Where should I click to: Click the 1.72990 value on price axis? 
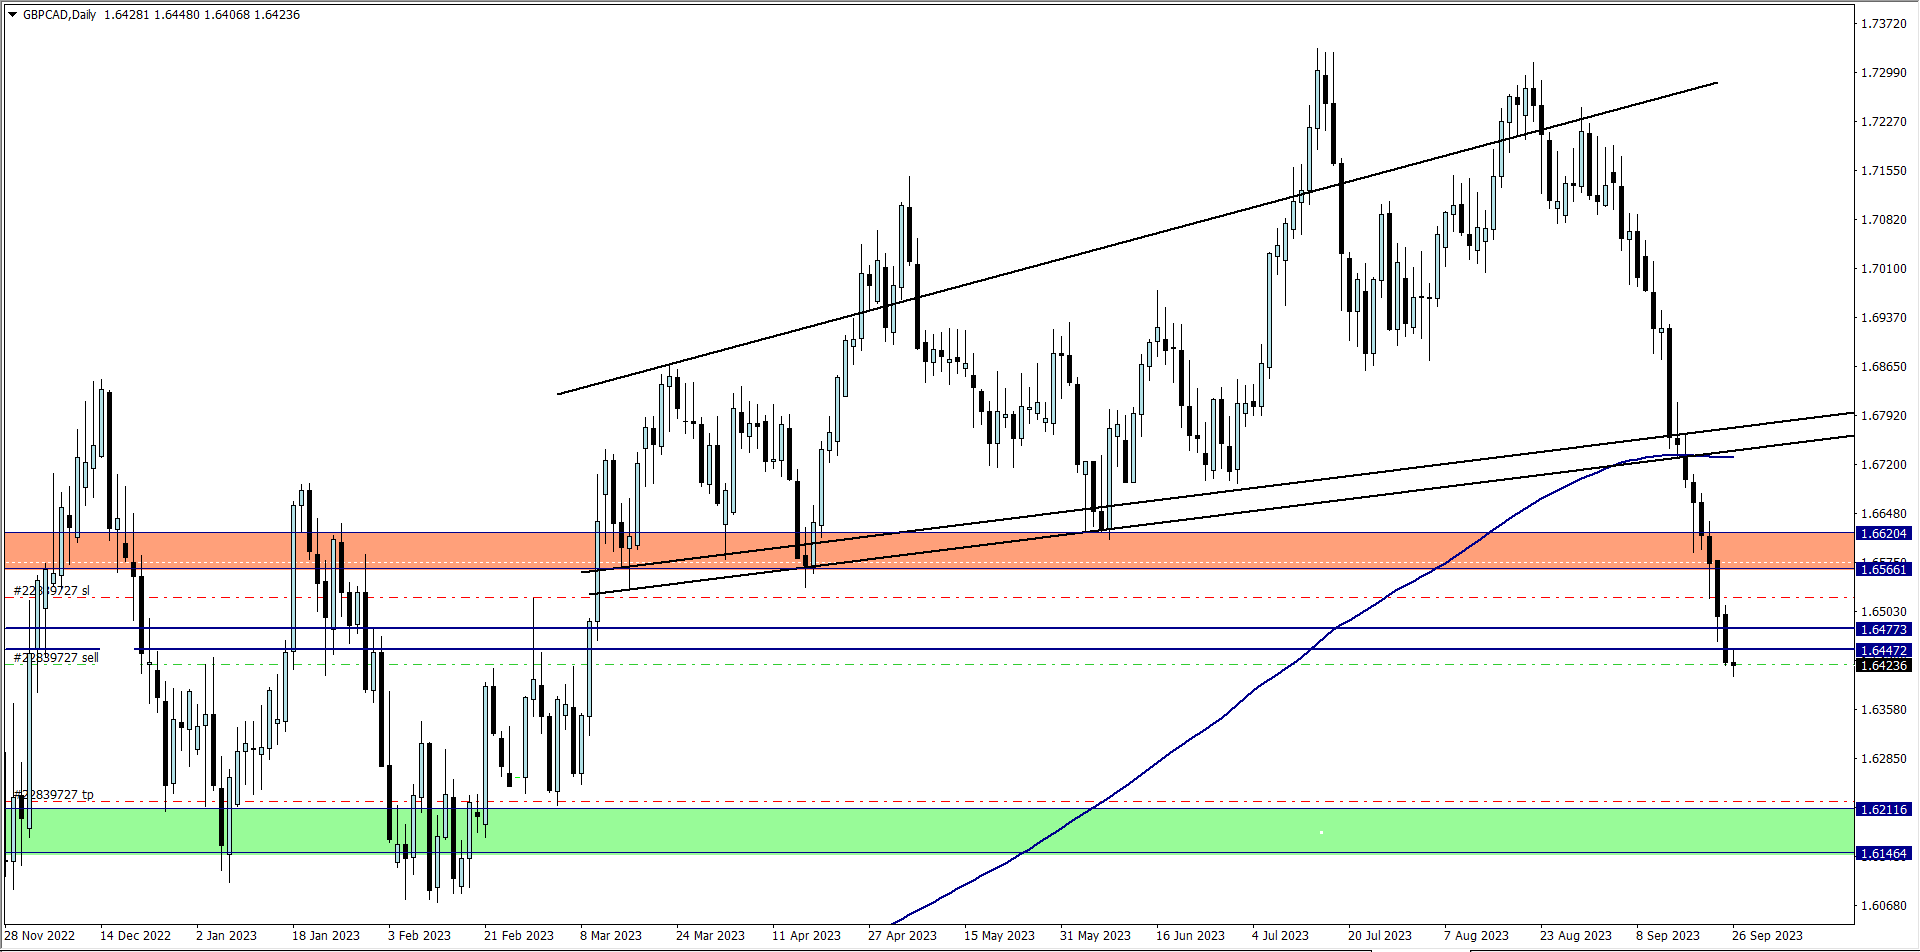(1883, 73)
